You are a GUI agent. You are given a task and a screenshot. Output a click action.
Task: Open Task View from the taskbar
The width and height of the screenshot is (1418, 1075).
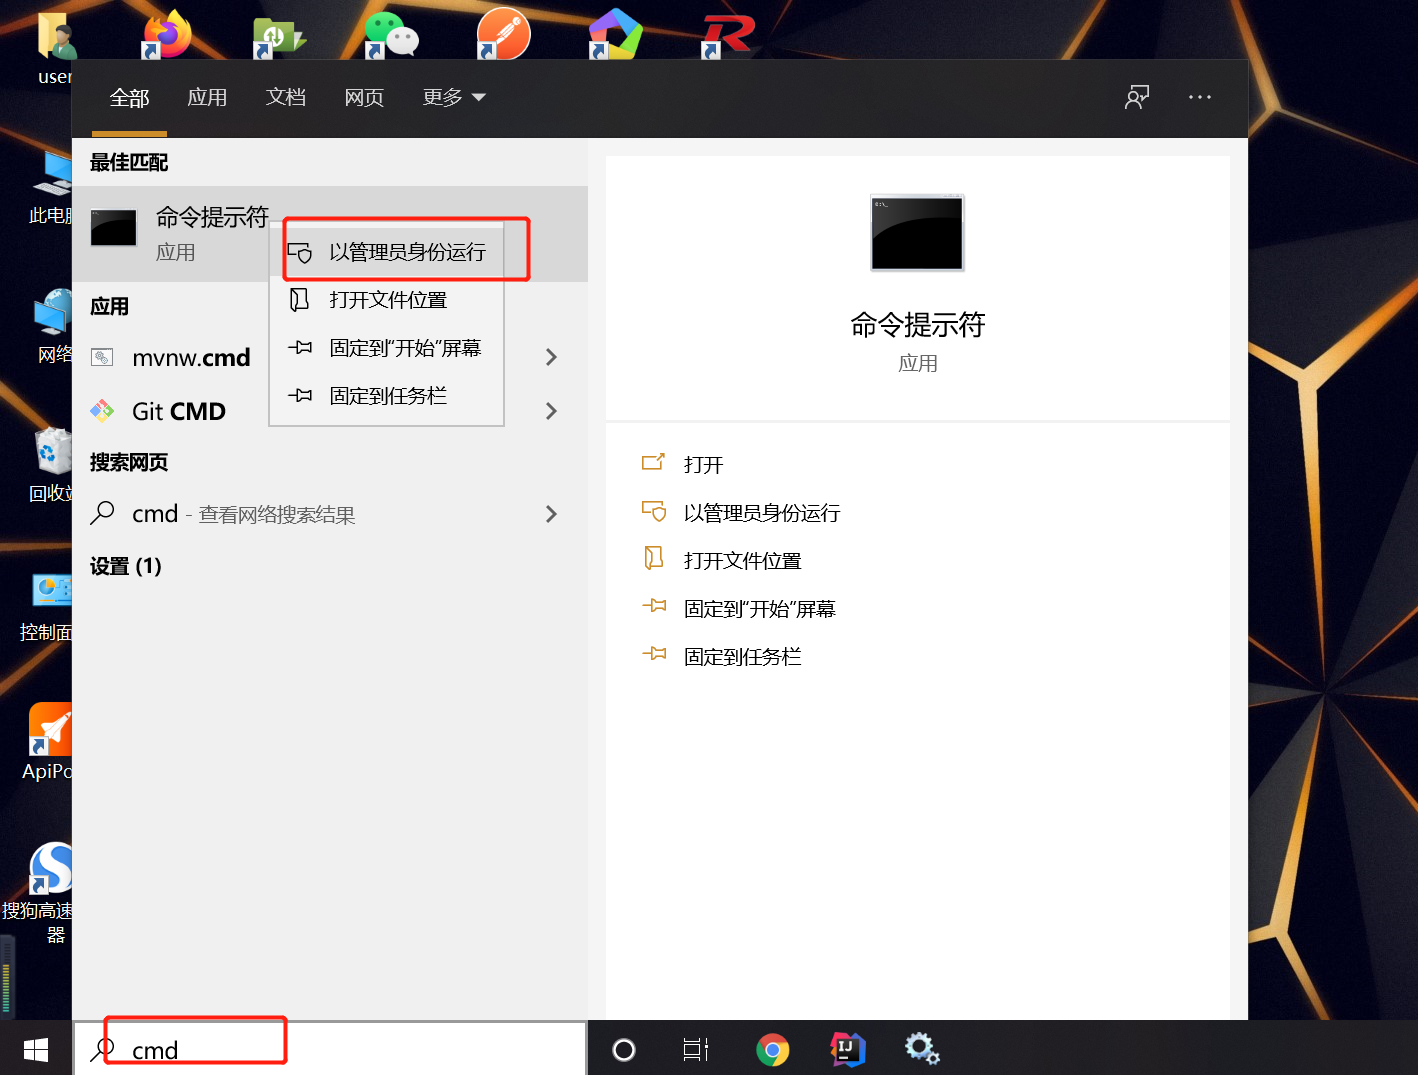[695, 1049]
